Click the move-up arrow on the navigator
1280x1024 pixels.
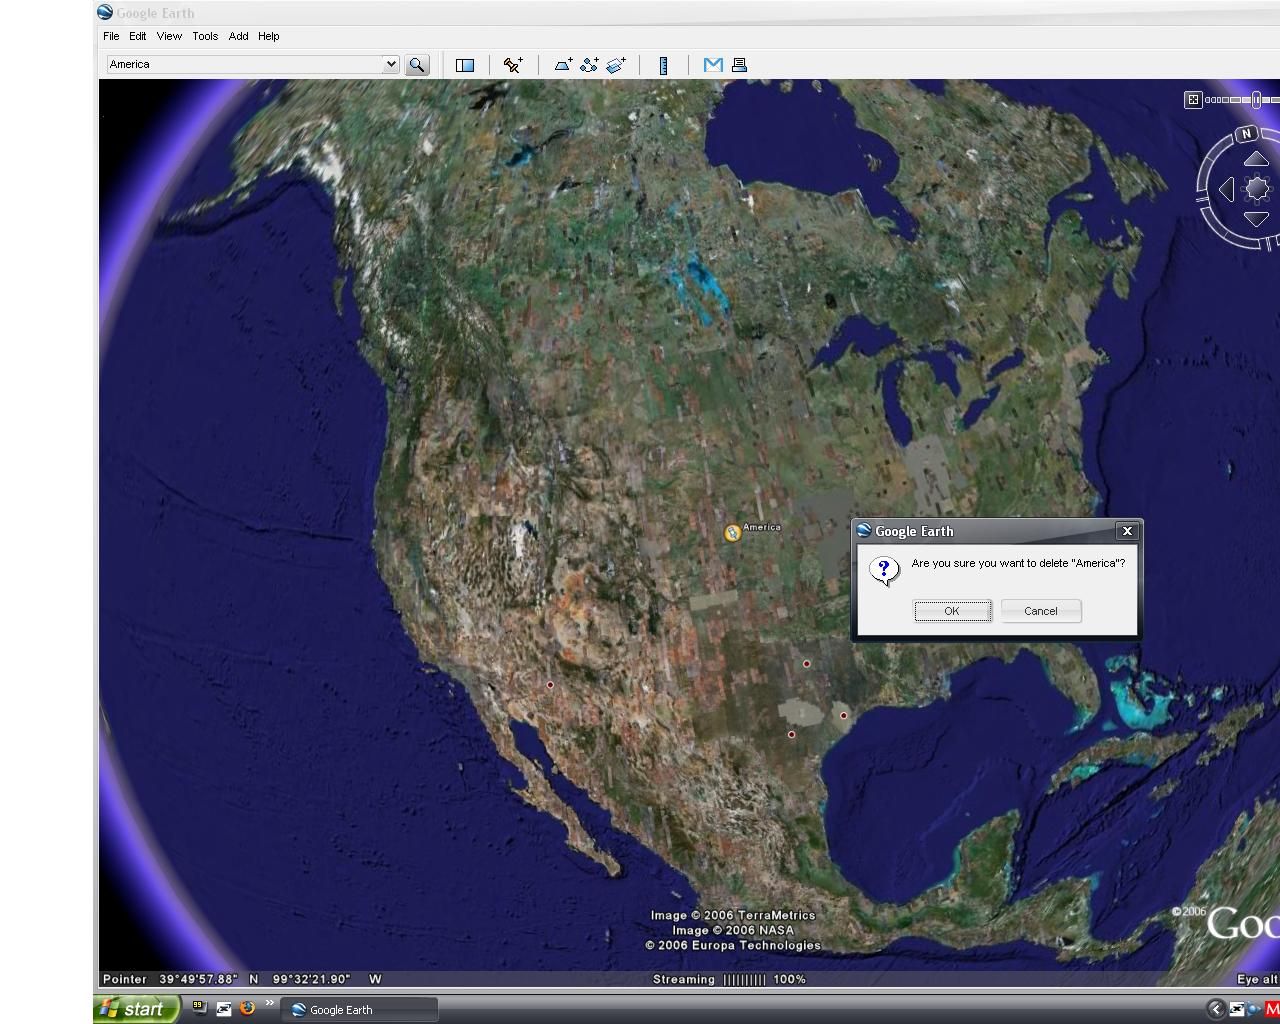tap(1256, 159)
